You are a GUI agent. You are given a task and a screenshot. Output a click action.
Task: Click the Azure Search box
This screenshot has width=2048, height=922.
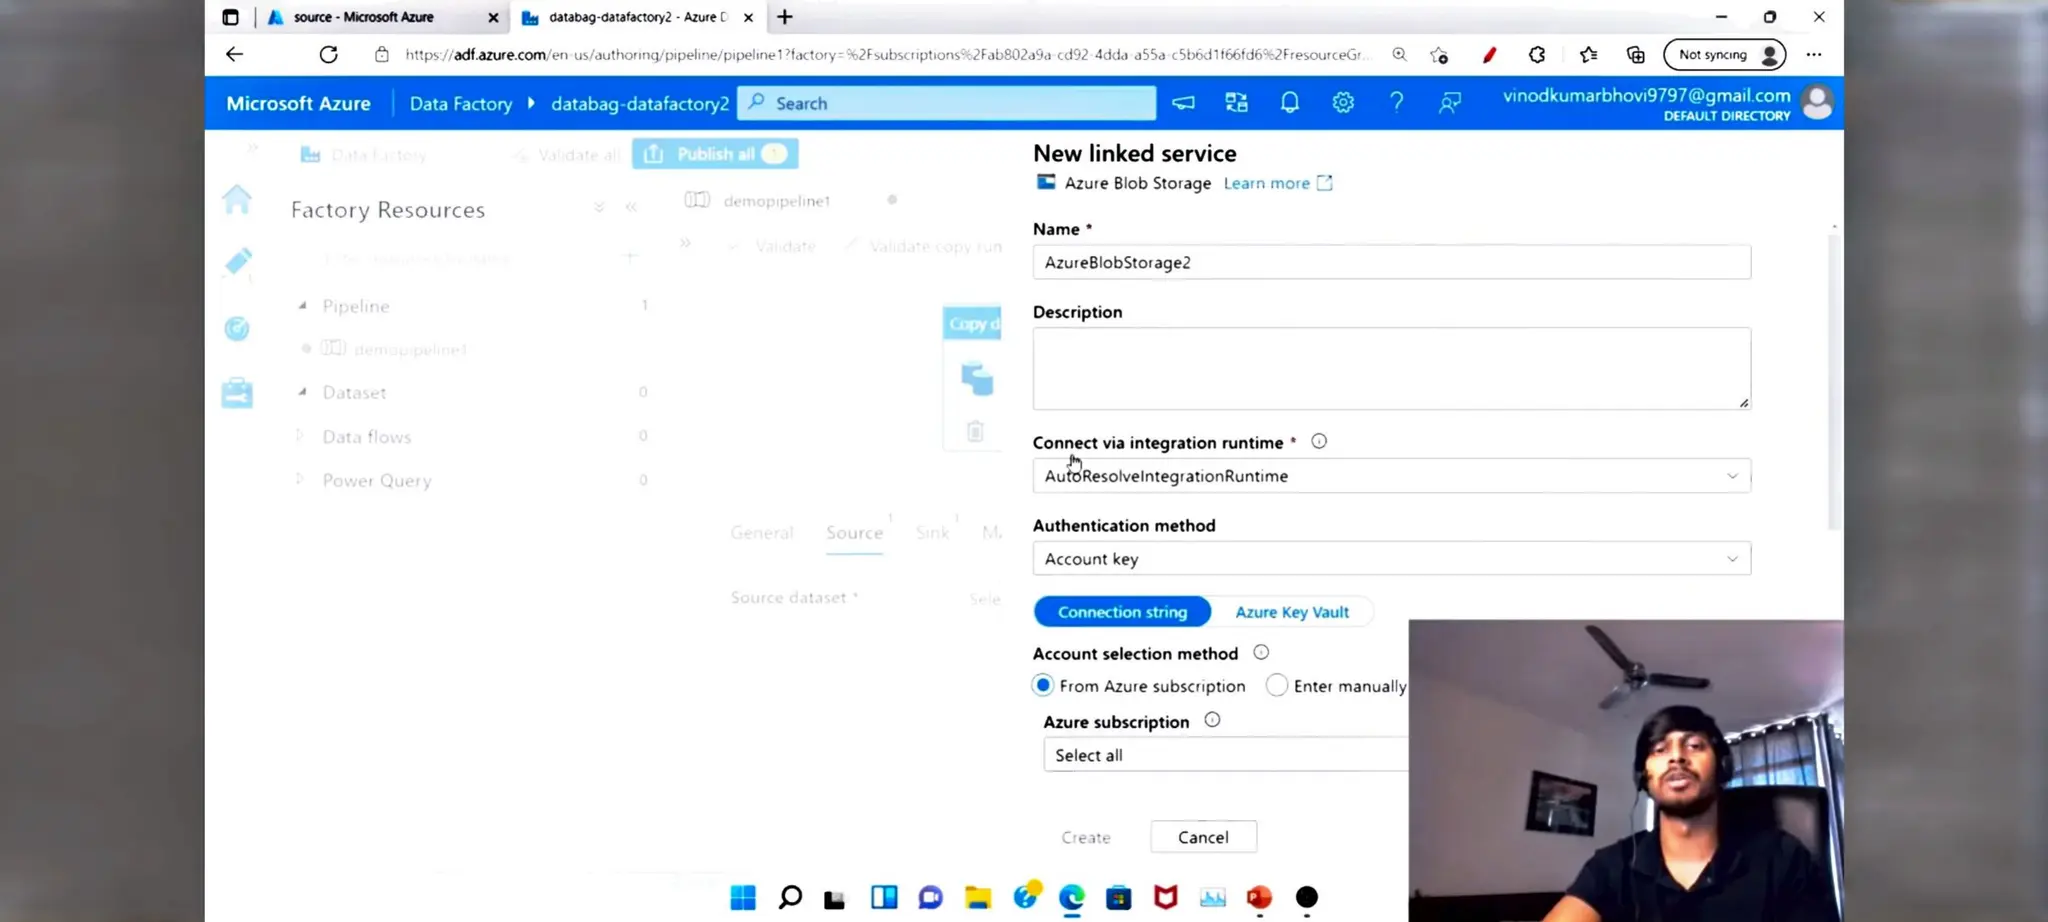(x=946, y=103)
